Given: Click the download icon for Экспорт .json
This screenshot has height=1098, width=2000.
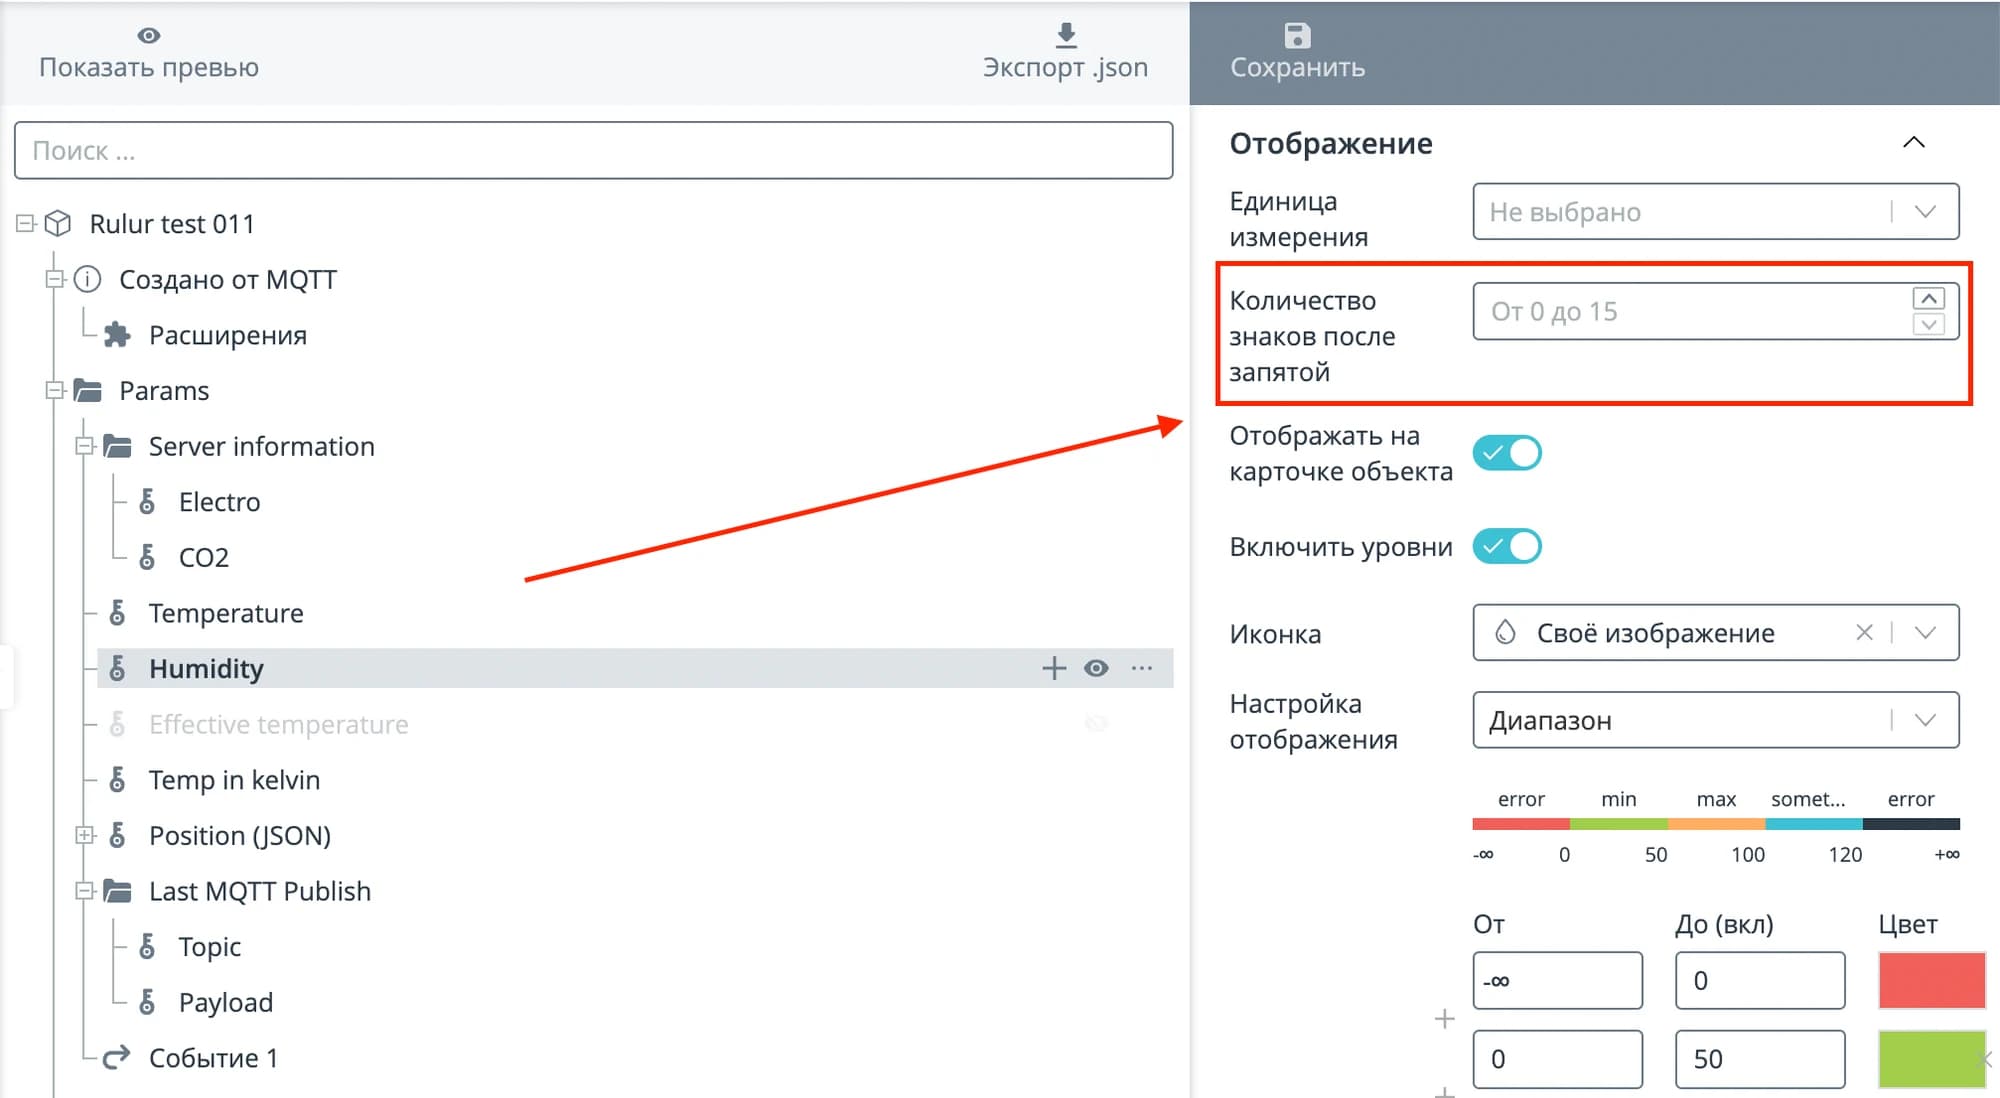Looking at the screenshot, I should [x=1066, y=35].
